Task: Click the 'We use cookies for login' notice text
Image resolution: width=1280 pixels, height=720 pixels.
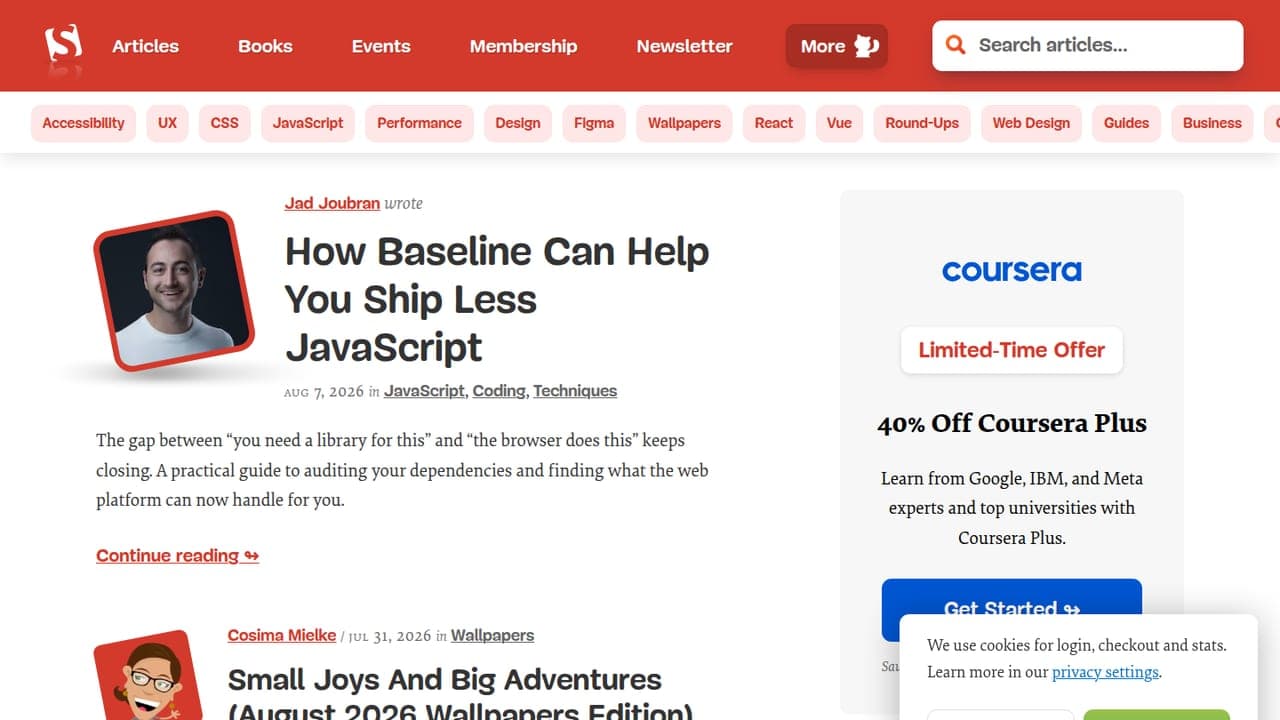Action: click(x=1077, y=658)
